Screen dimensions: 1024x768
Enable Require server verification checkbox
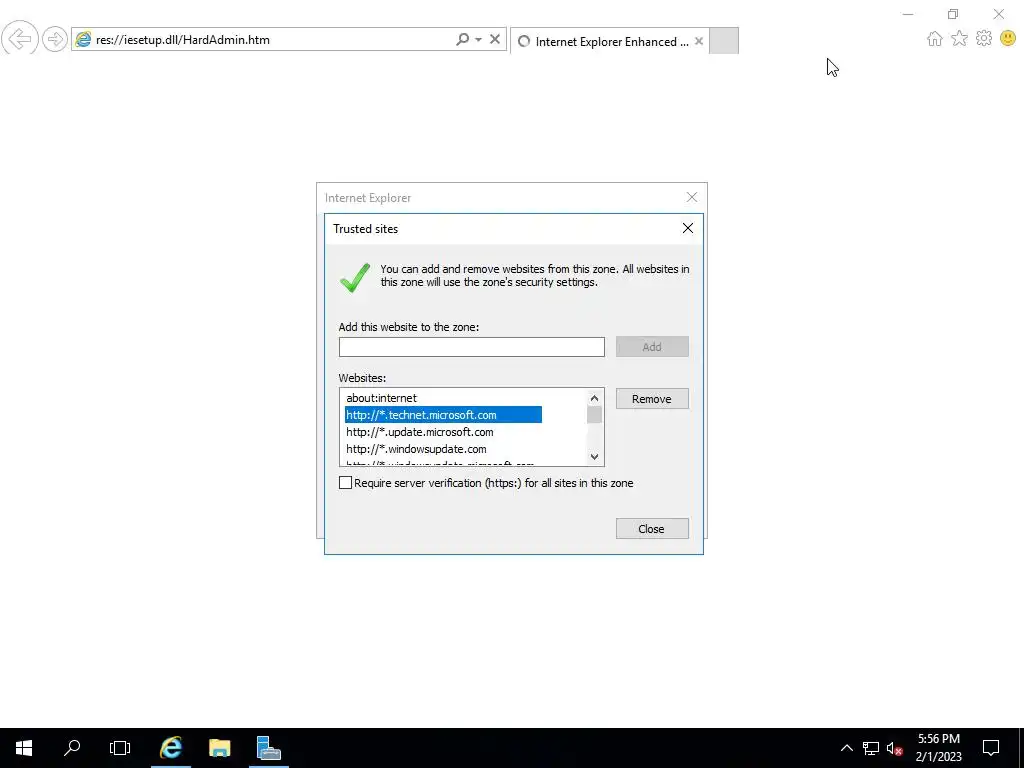click(345, 483)
